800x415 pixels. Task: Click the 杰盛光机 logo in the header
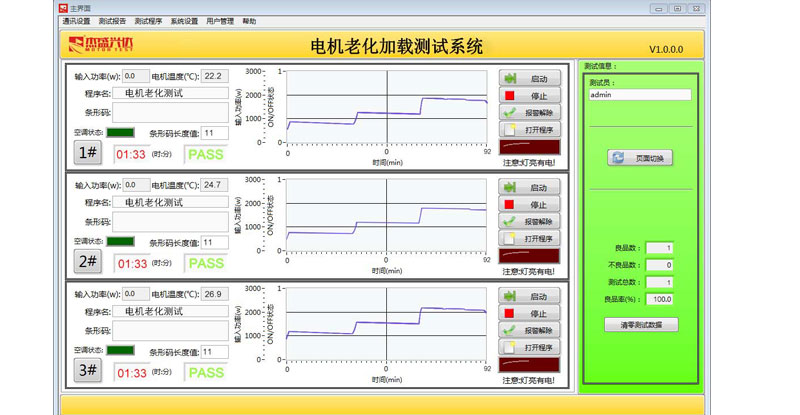(x=101, y=44)
